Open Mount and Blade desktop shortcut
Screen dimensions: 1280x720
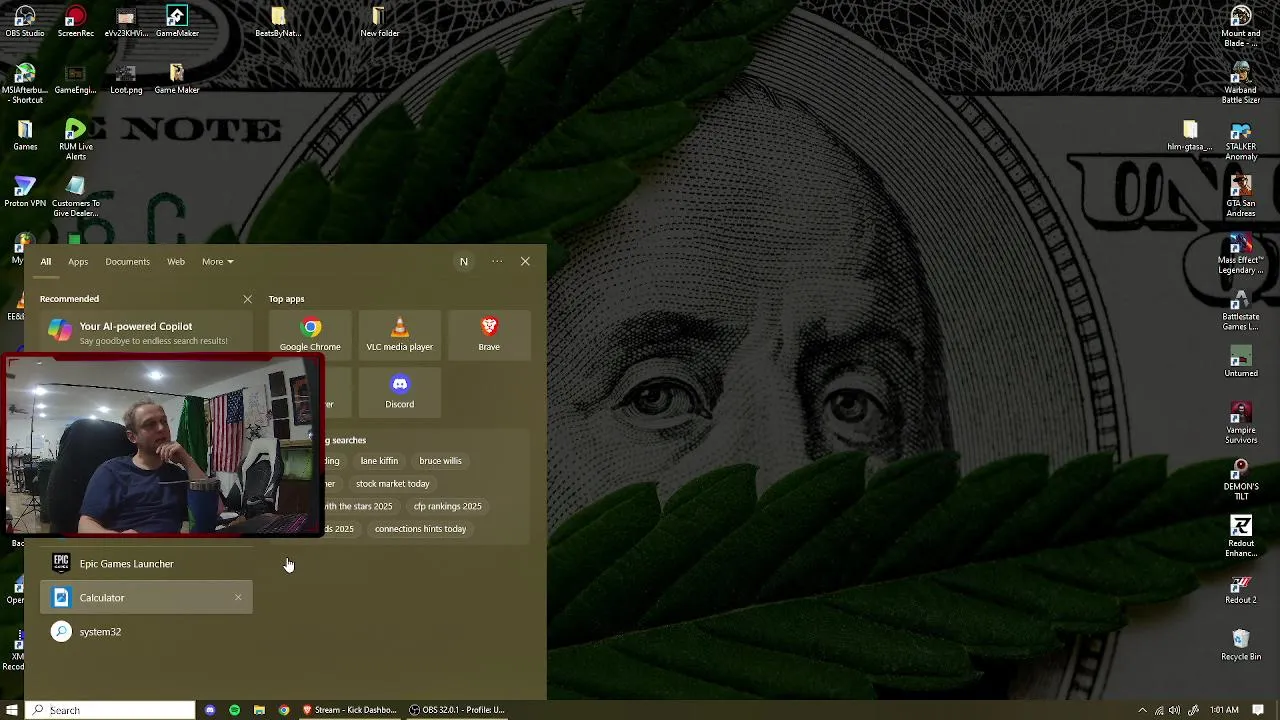1241,27
